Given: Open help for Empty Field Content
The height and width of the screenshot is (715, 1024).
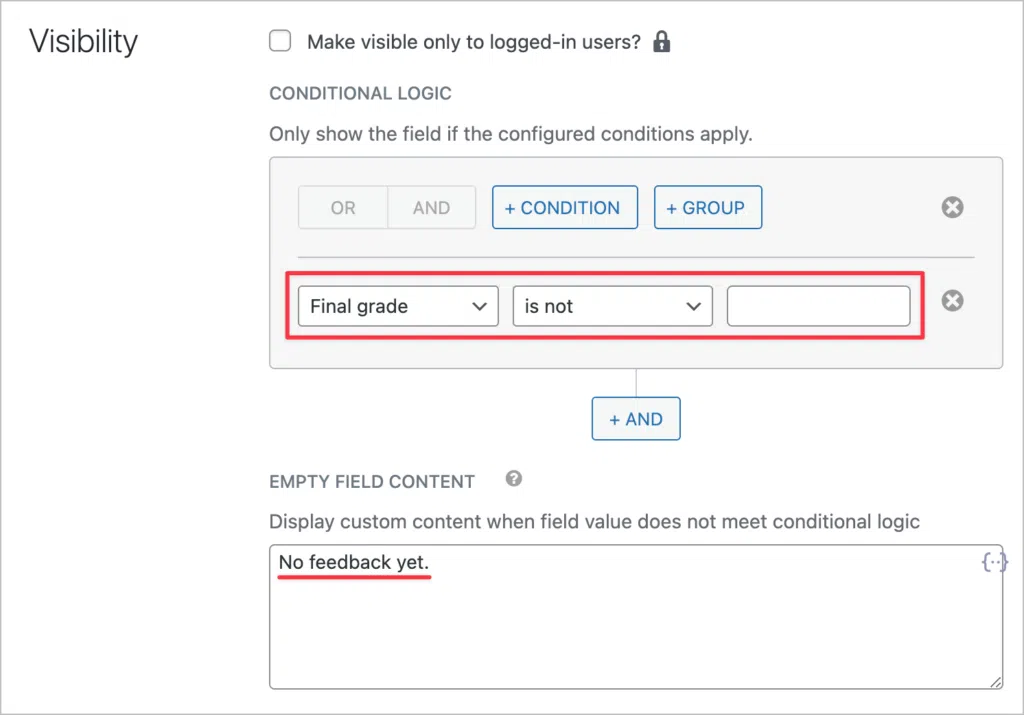Looking at the screenshot, I should click(514, 479).
